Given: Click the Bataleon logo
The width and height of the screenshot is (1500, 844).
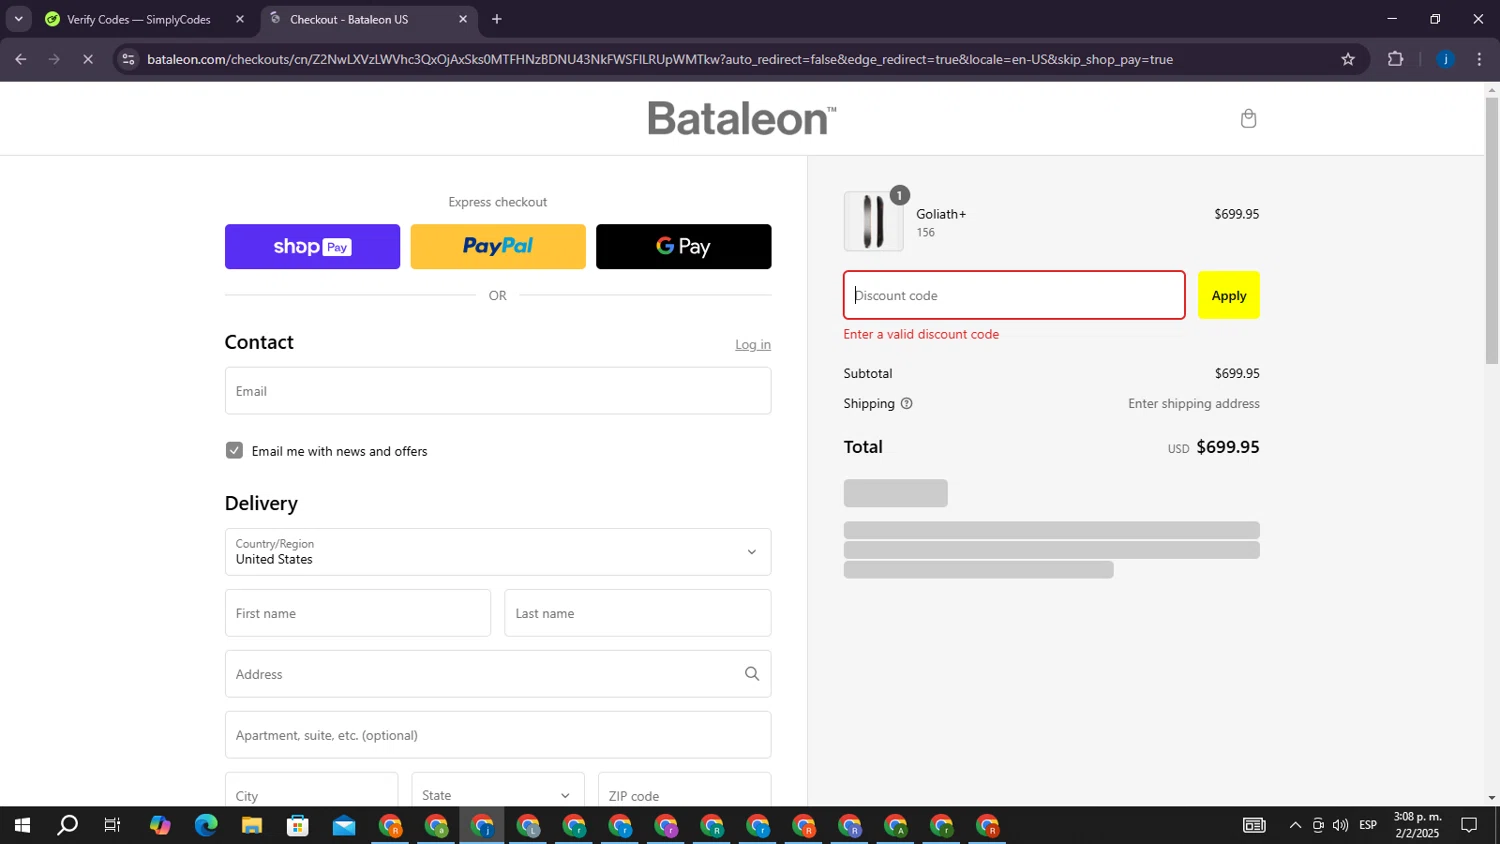Looking at the screenshot, I should point(742,118).
